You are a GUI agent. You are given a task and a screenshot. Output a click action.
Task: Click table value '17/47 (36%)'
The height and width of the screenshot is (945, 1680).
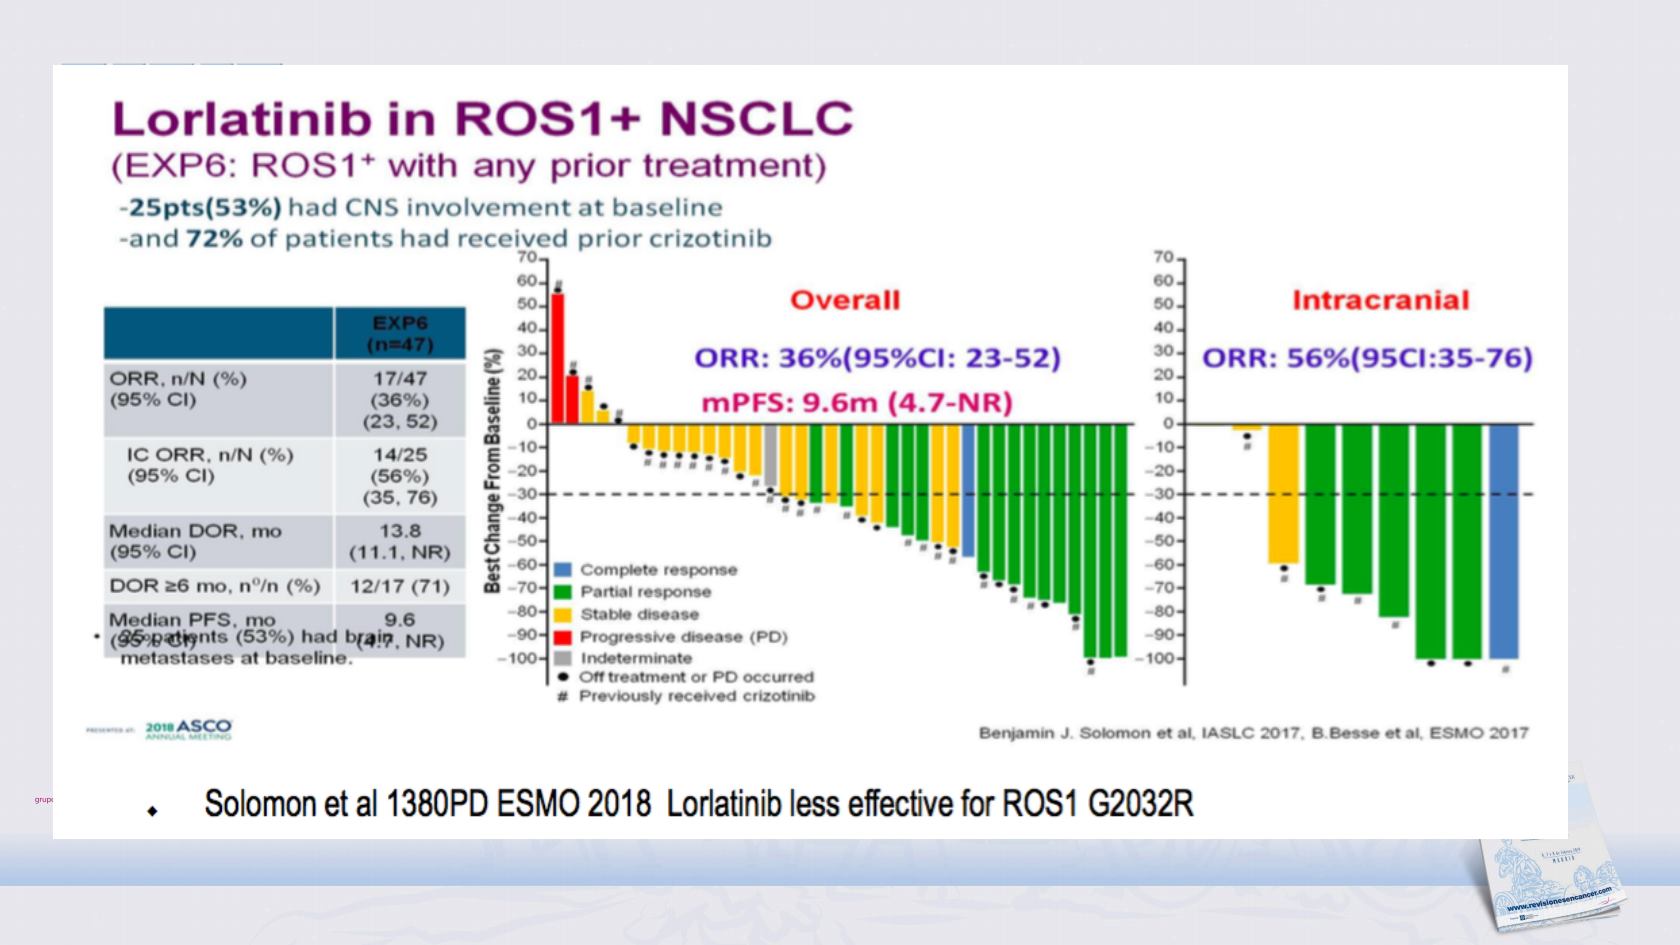[400, 389]
